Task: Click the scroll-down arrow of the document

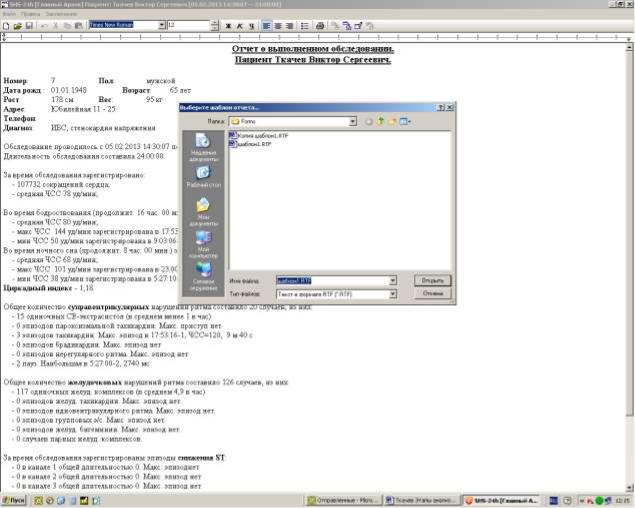Action: pyautogui.click(x=629, y=488)
